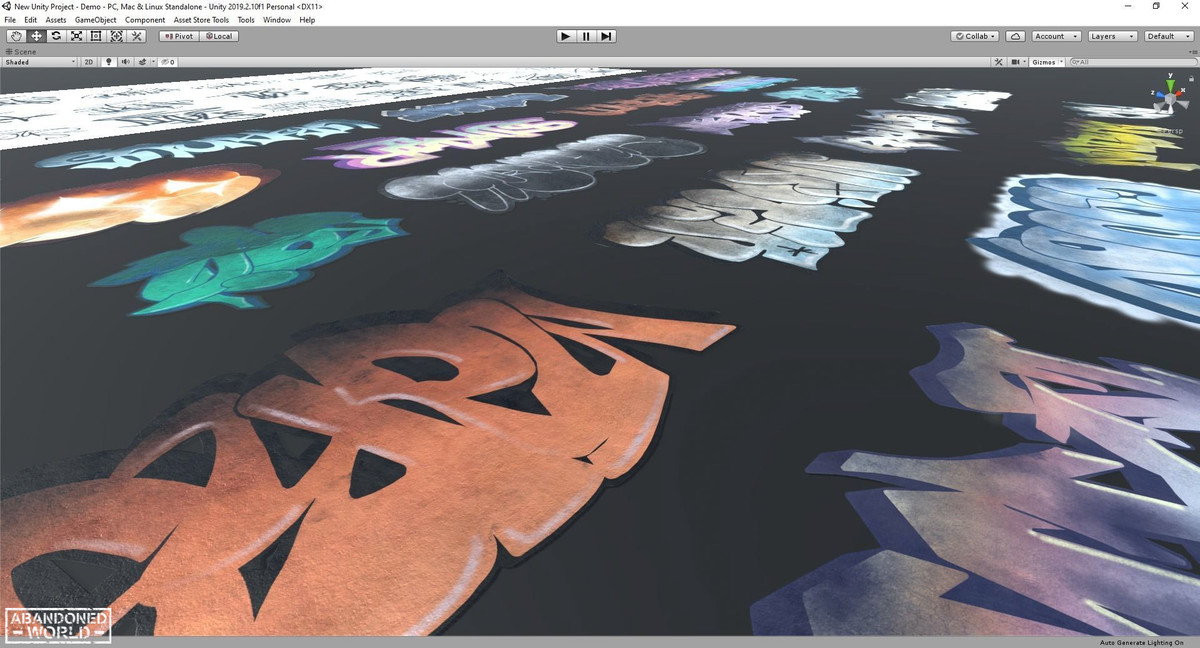Expand the Shaded draw mode dropdown

click(x=40, y=62)
